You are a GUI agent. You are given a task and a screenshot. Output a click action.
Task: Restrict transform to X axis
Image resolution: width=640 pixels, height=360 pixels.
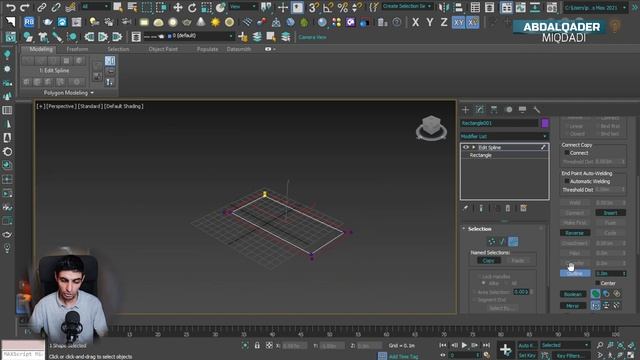tap(416, 22)
